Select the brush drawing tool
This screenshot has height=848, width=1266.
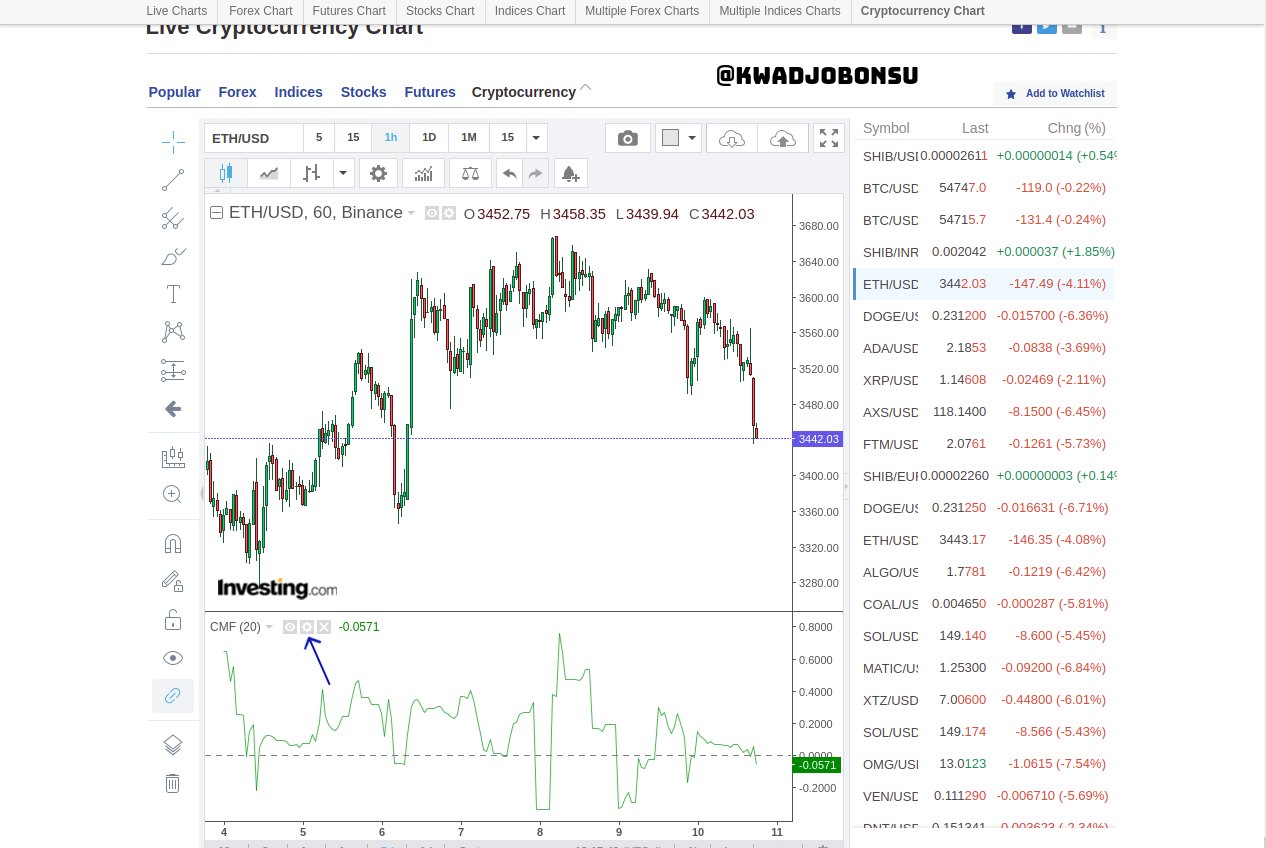(x=173, y=256)
